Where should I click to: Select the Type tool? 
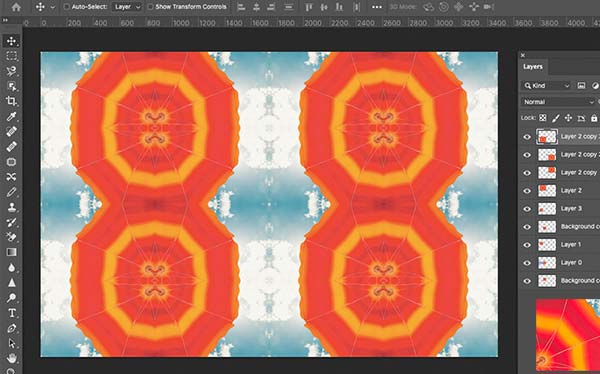point(11,313)
